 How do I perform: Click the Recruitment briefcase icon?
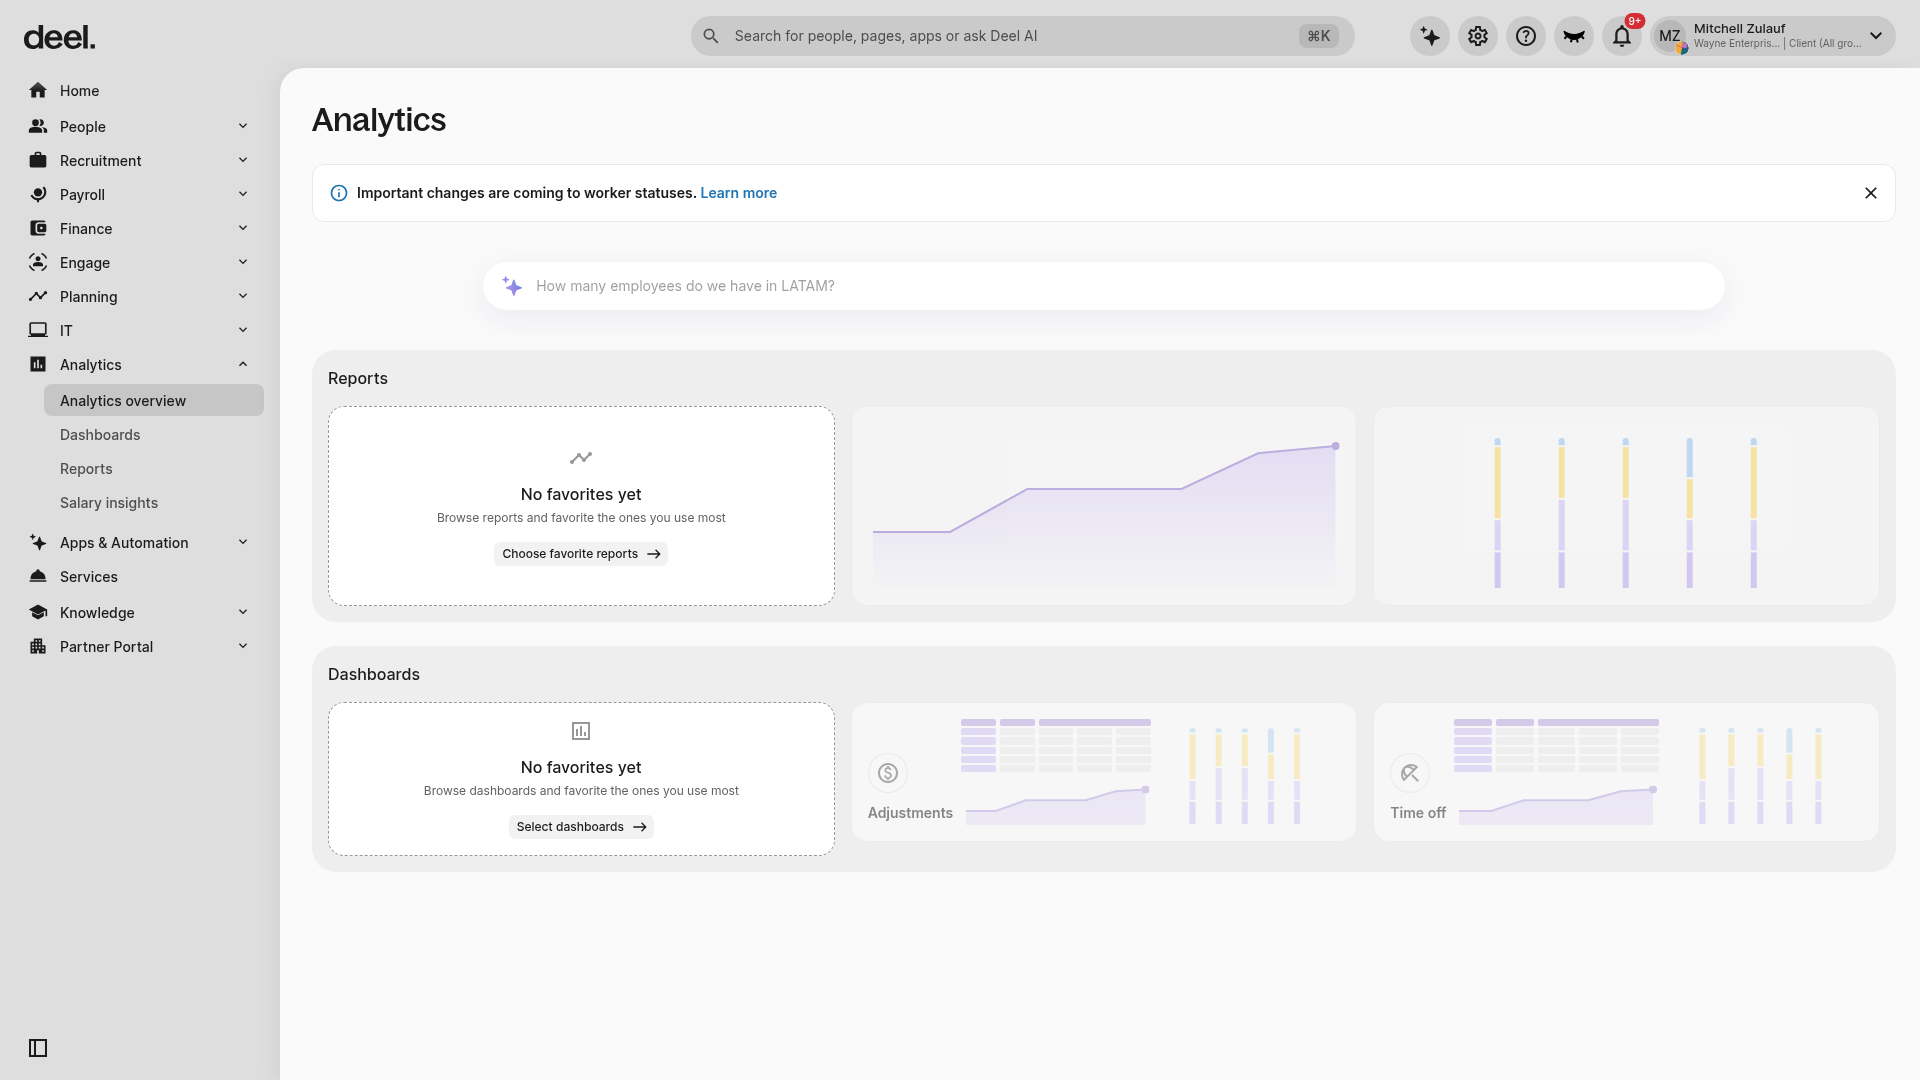click(38, 161)
